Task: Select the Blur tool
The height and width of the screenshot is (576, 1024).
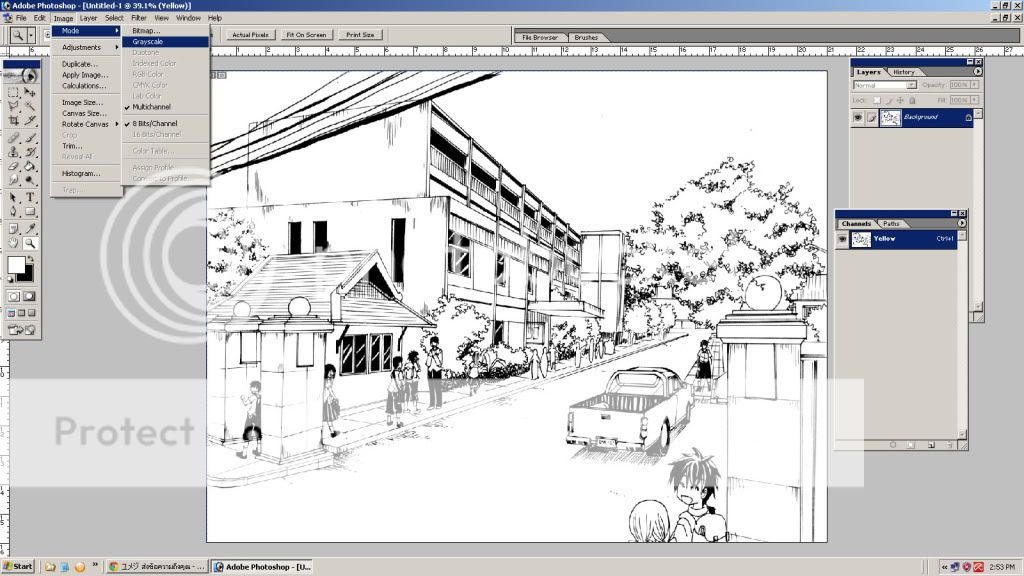Action: pyautogui.click(x=13, y=180)
